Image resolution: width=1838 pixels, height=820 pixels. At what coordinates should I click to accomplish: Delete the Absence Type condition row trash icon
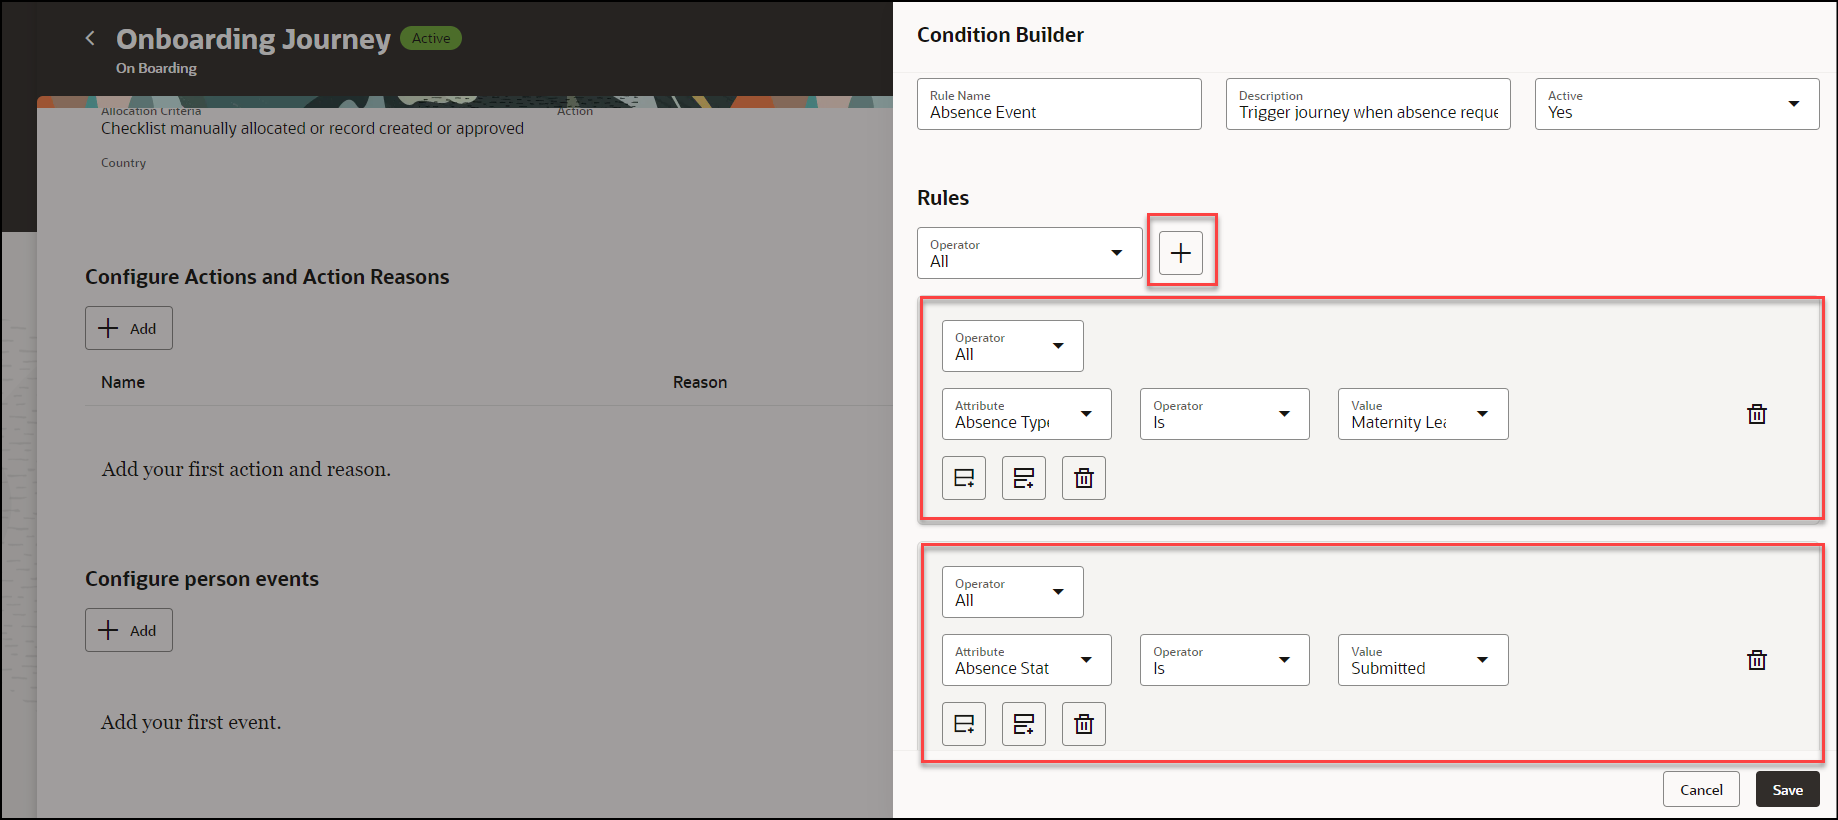tap(1757, 414)
